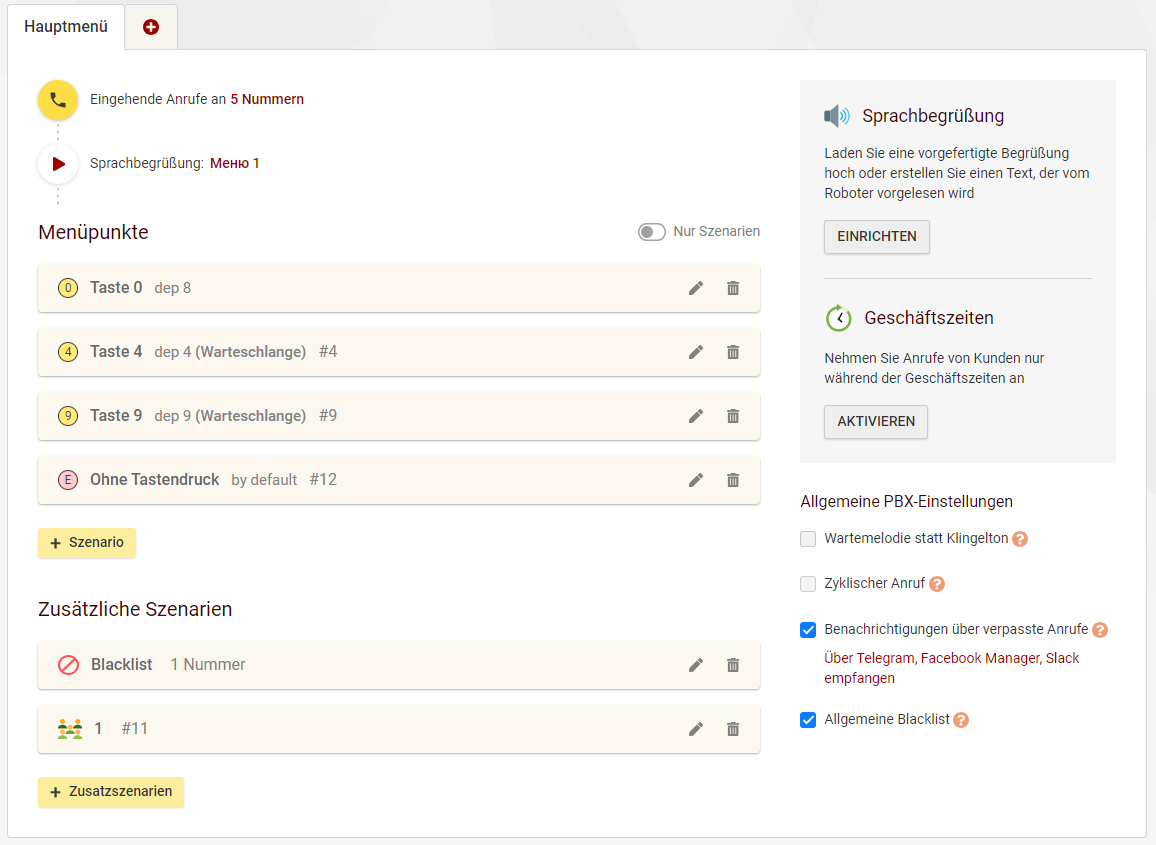Enable Wartemelodie statt Klingelton checkbox

[808, 539]
